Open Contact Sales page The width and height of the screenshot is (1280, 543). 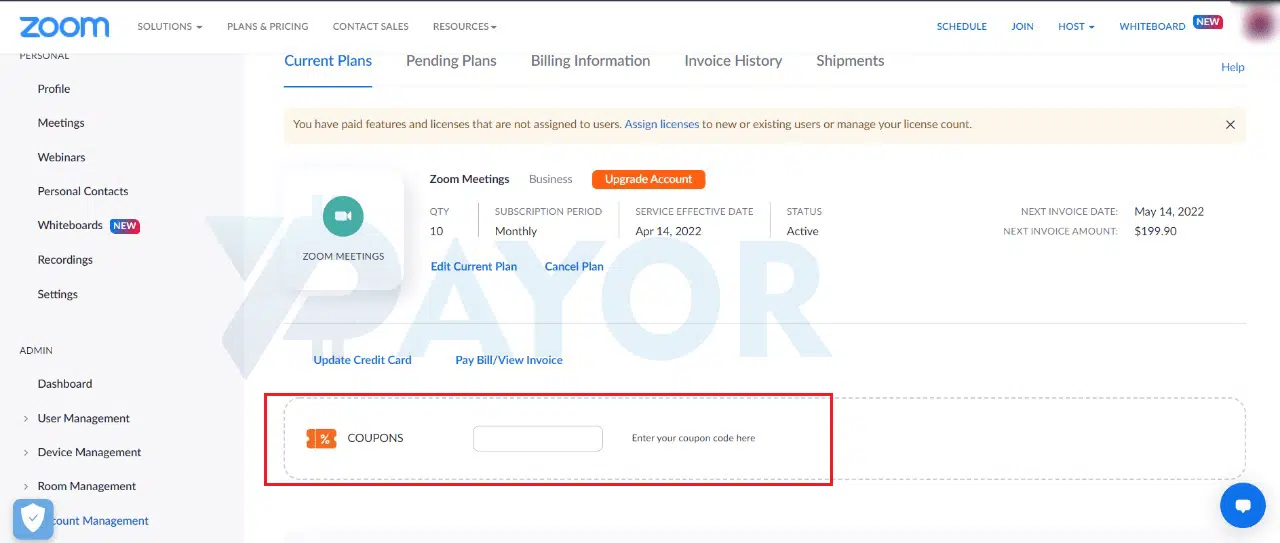pos(370,27)
